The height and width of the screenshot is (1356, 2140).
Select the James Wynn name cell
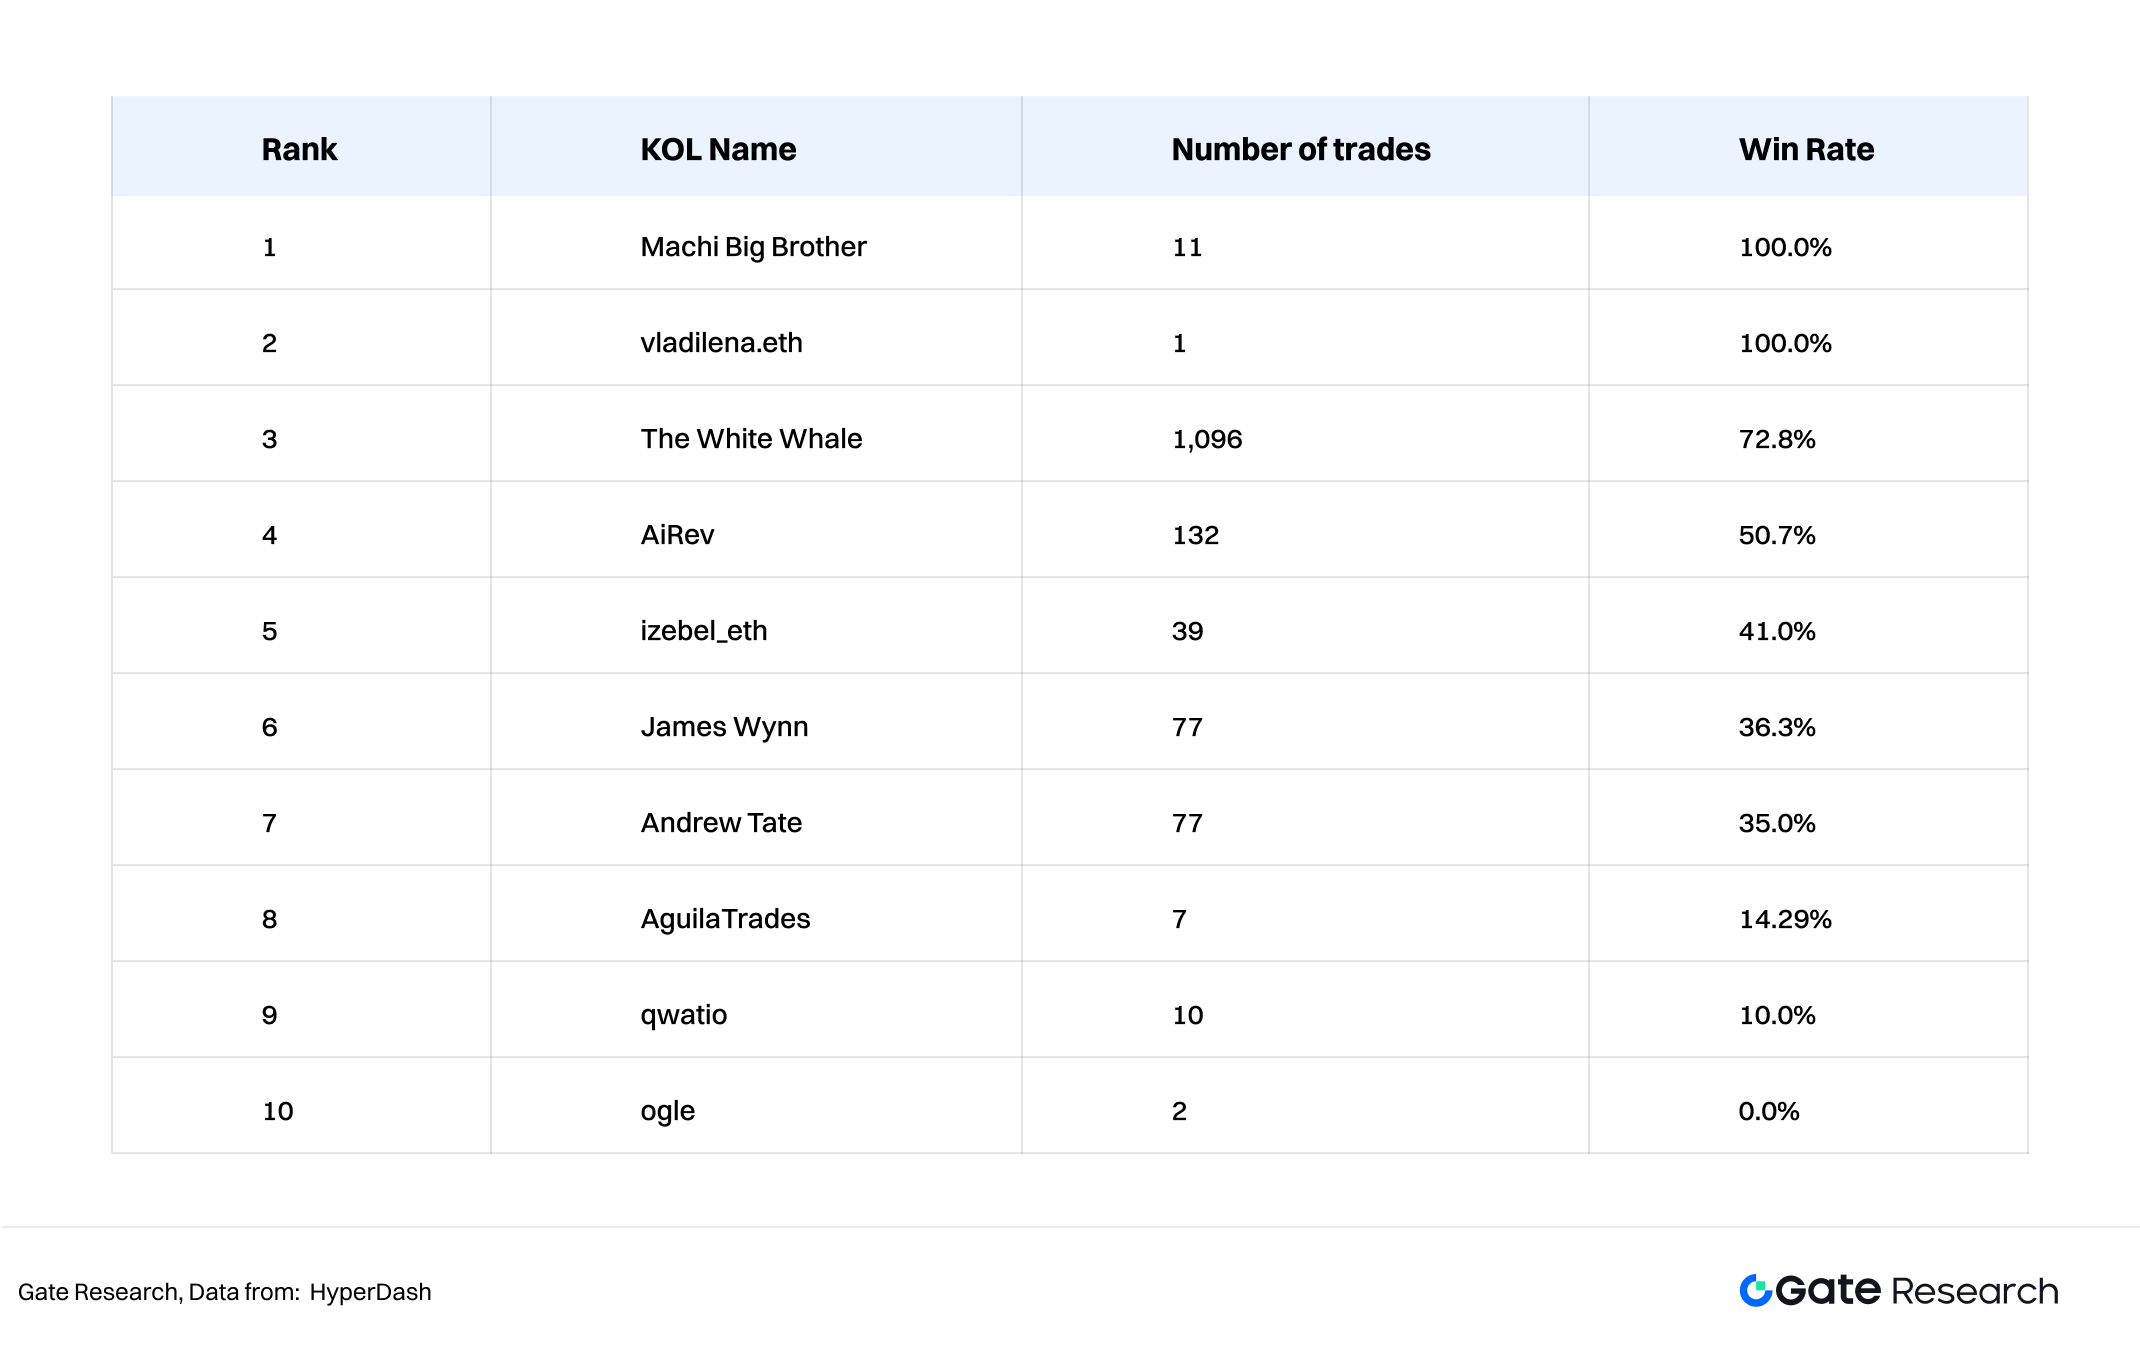(x=724, y=727)
